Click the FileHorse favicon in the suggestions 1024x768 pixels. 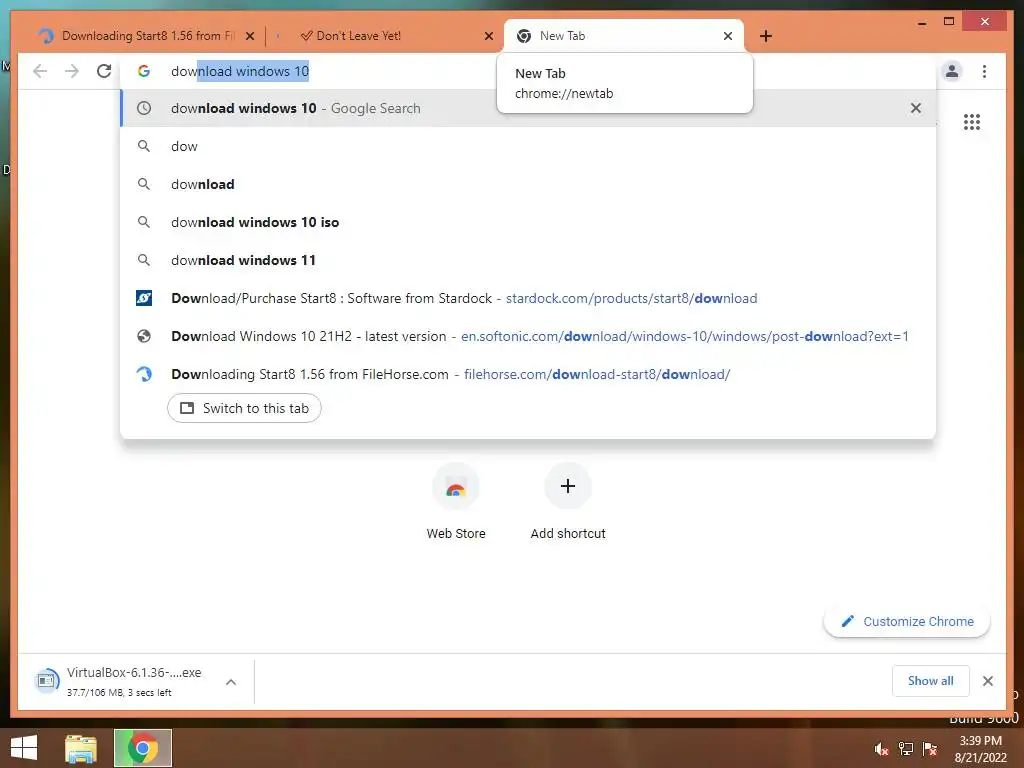pos(144,374)
